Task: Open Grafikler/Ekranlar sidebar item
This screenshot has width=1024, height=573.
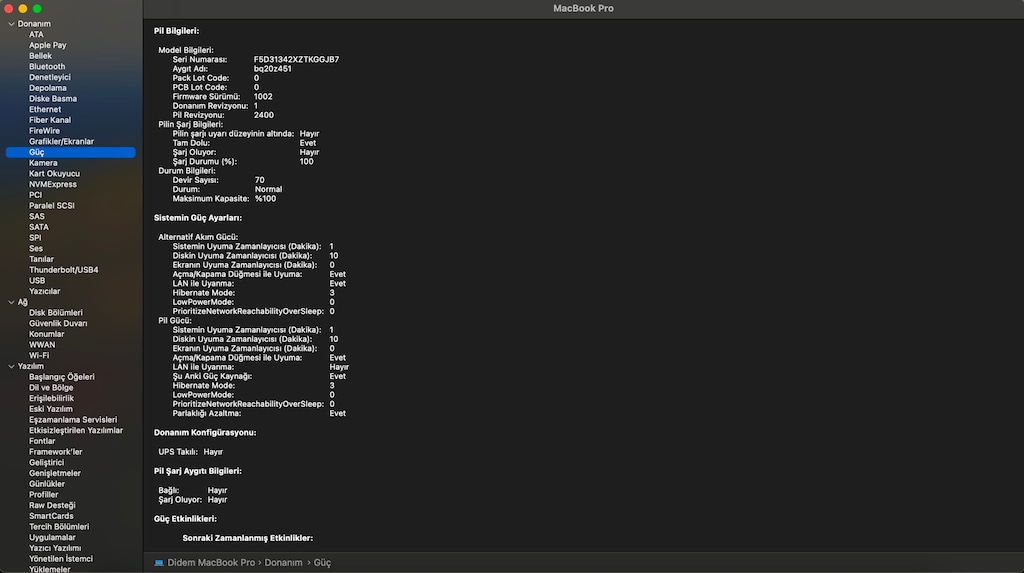Action: coord(61,141)
